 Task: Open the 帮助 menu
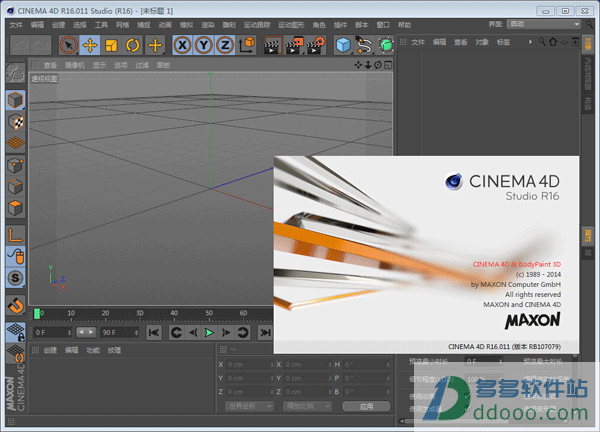click(x=404, y=25)
